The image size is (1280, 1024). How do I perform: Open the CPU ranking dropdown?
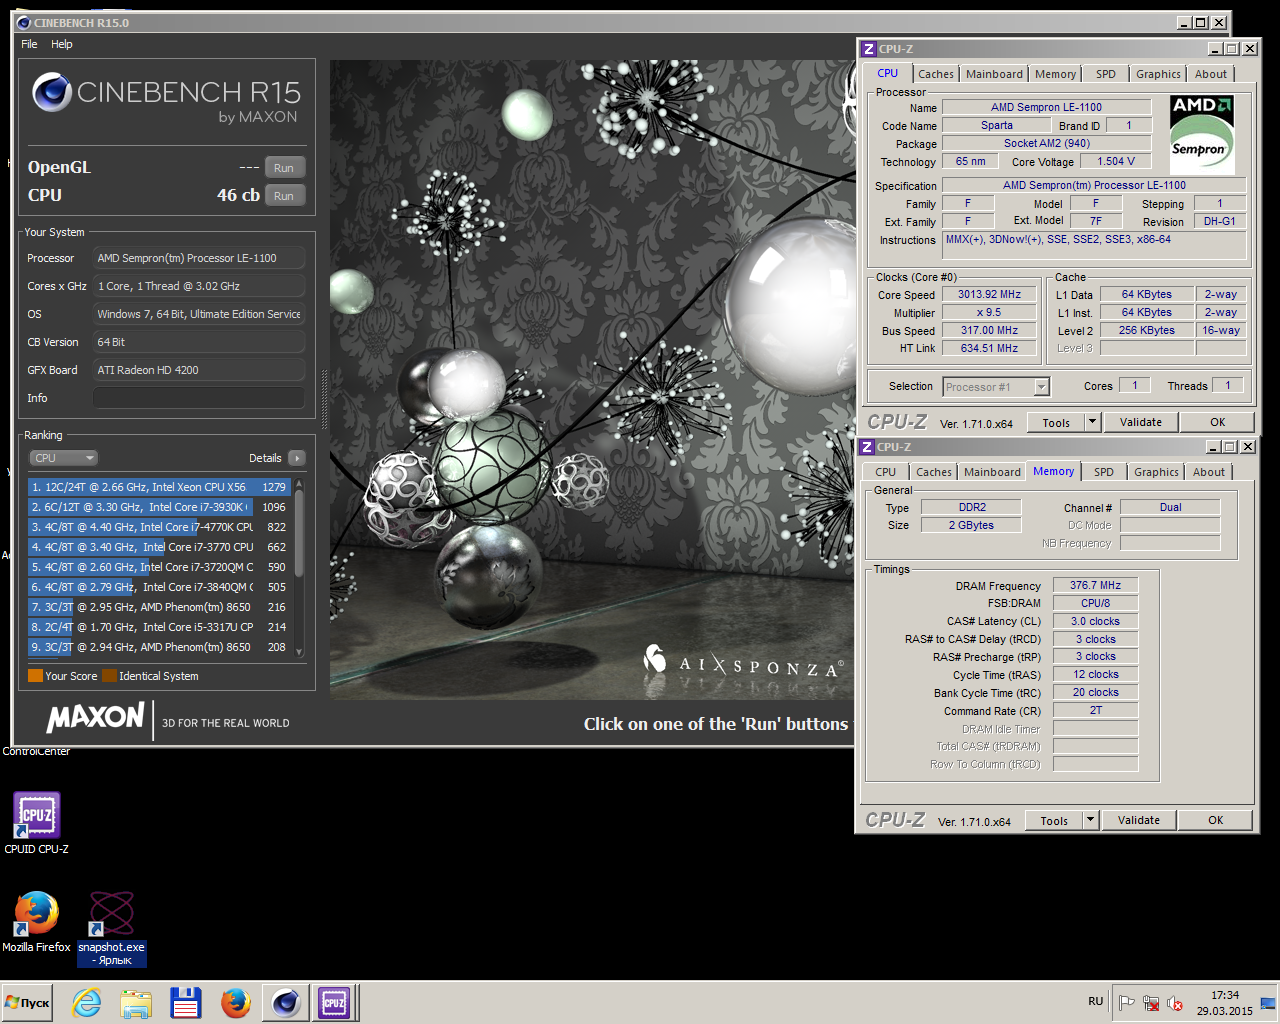tap(63, 458)
